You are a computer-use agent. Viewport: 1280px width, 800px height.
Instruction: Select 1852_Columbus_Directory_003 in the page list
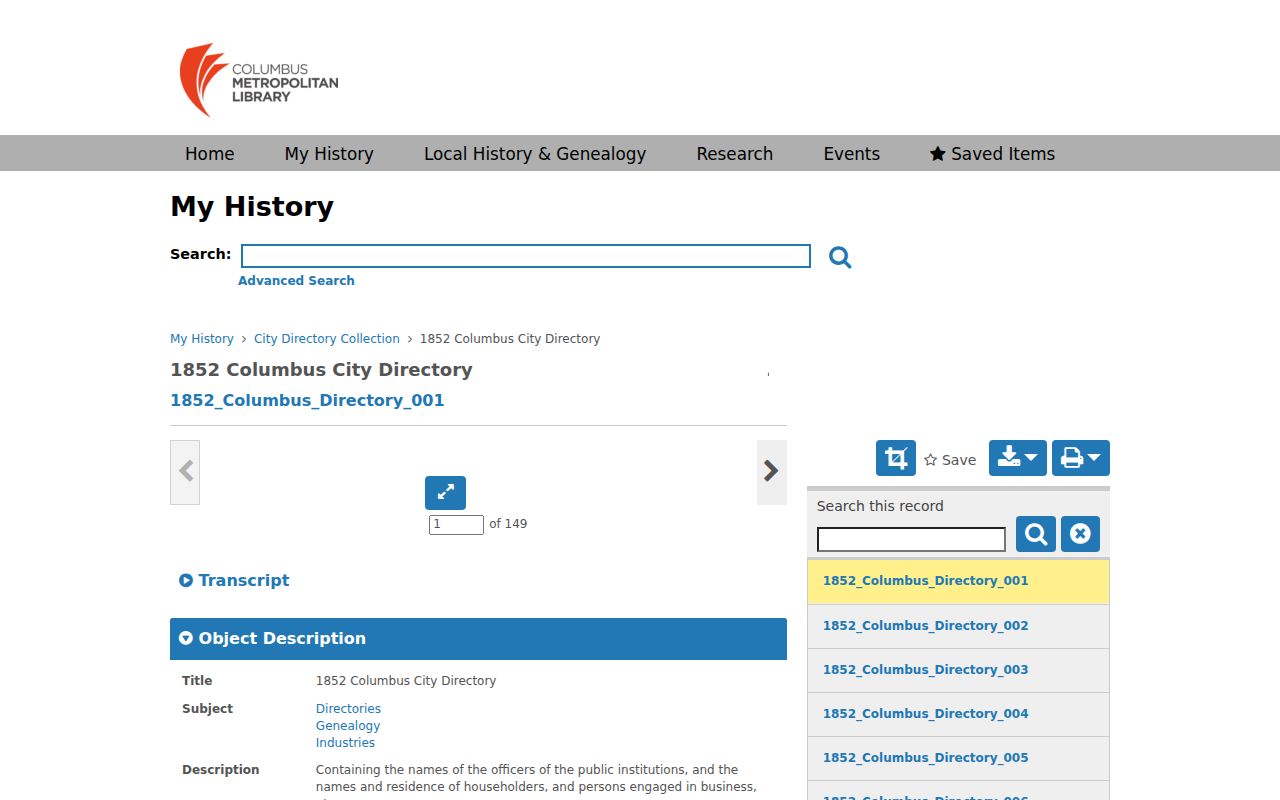958,670
